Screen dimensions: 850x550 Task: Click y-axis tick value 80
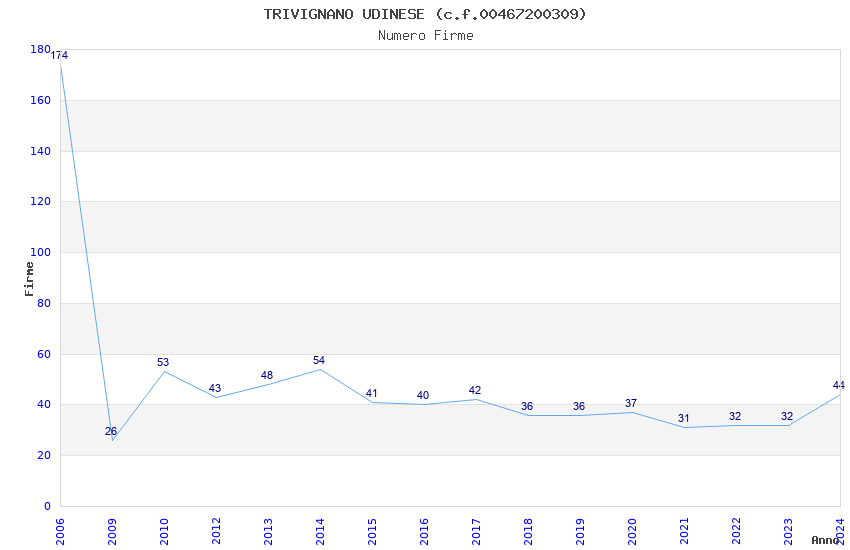[44, 303]
